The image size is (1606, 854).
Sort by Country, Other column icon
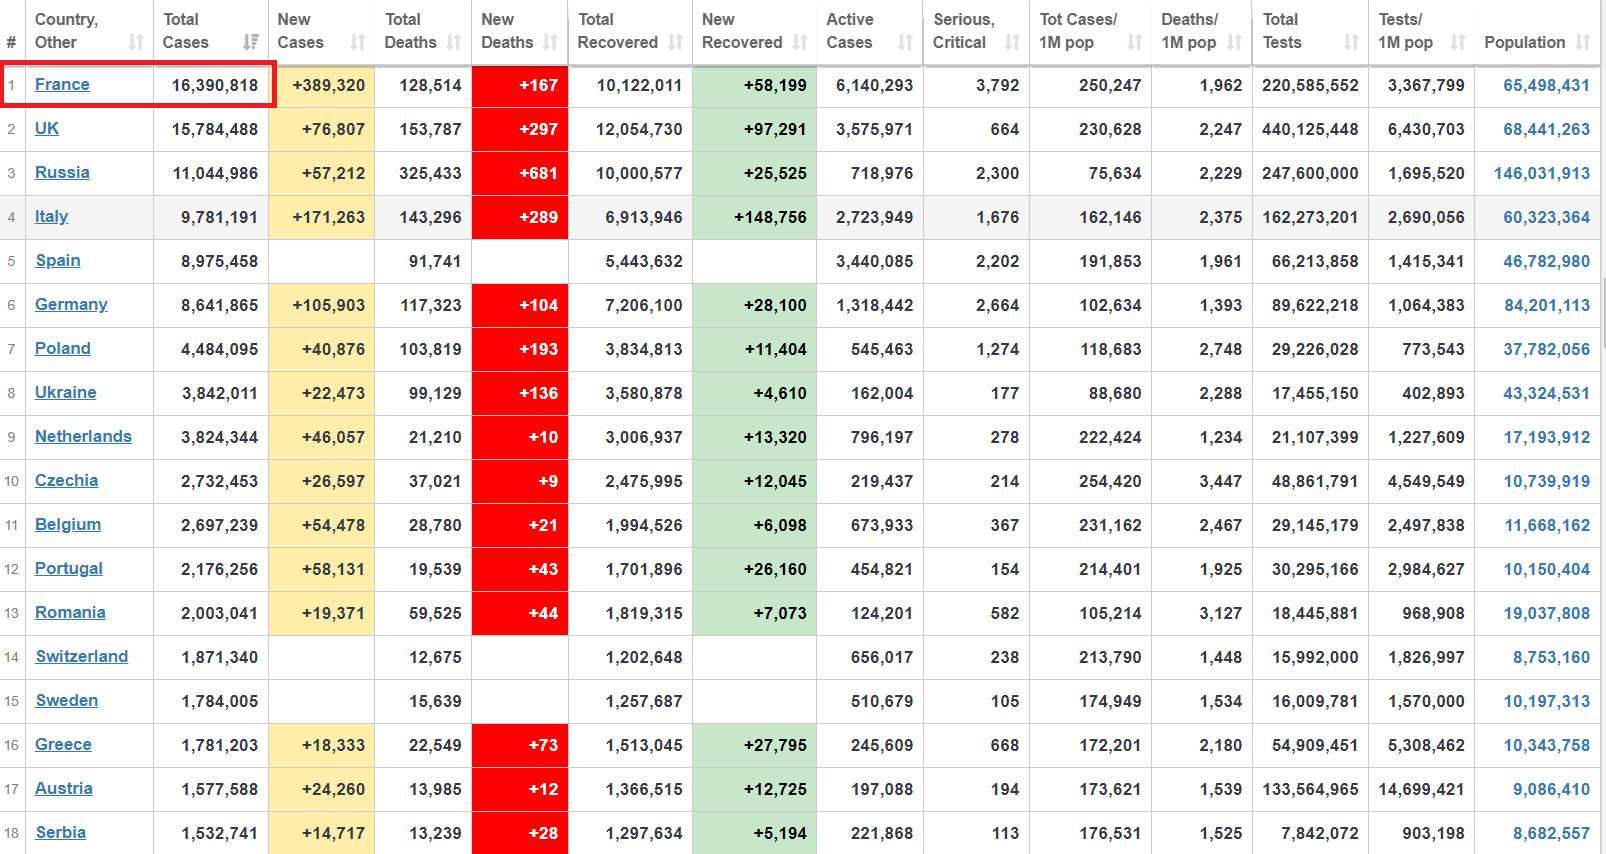[x=136, y=42]
